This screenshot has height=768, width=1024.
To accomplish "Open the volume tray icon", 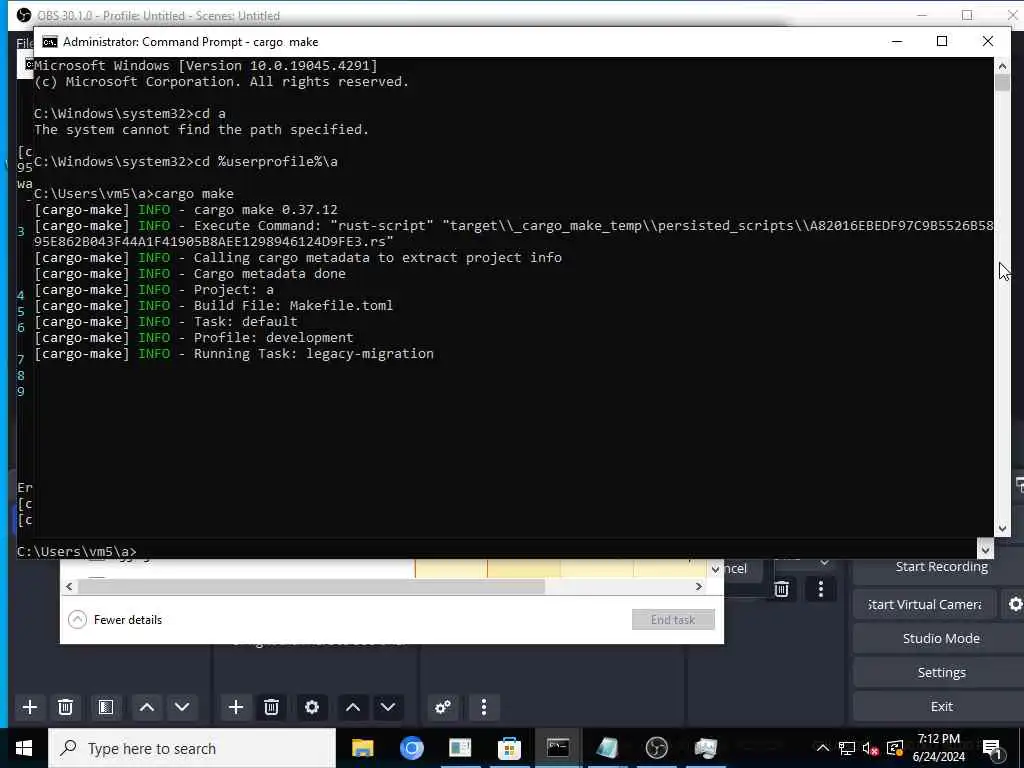I will tap(871, 748).
